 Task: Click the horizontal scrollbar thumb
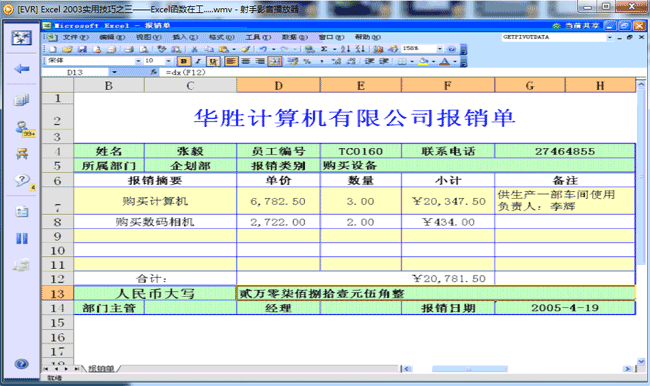point(470,368)
